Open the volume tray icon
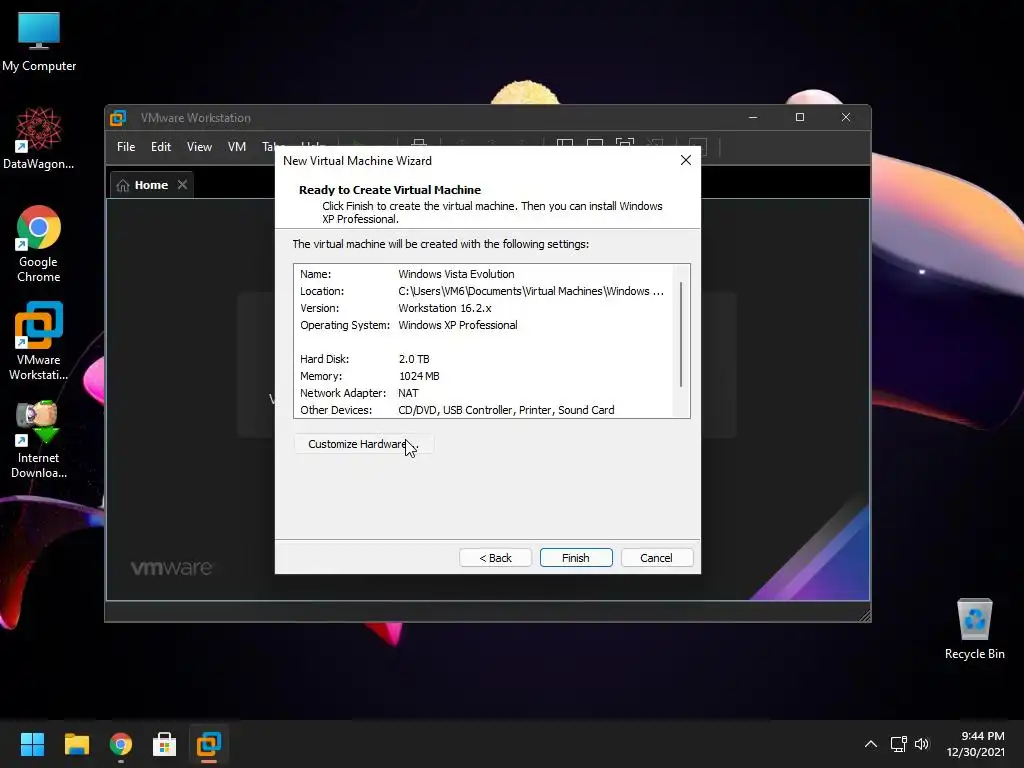The width and height of the screenshot is (1024, 768). tap(921, 744)
